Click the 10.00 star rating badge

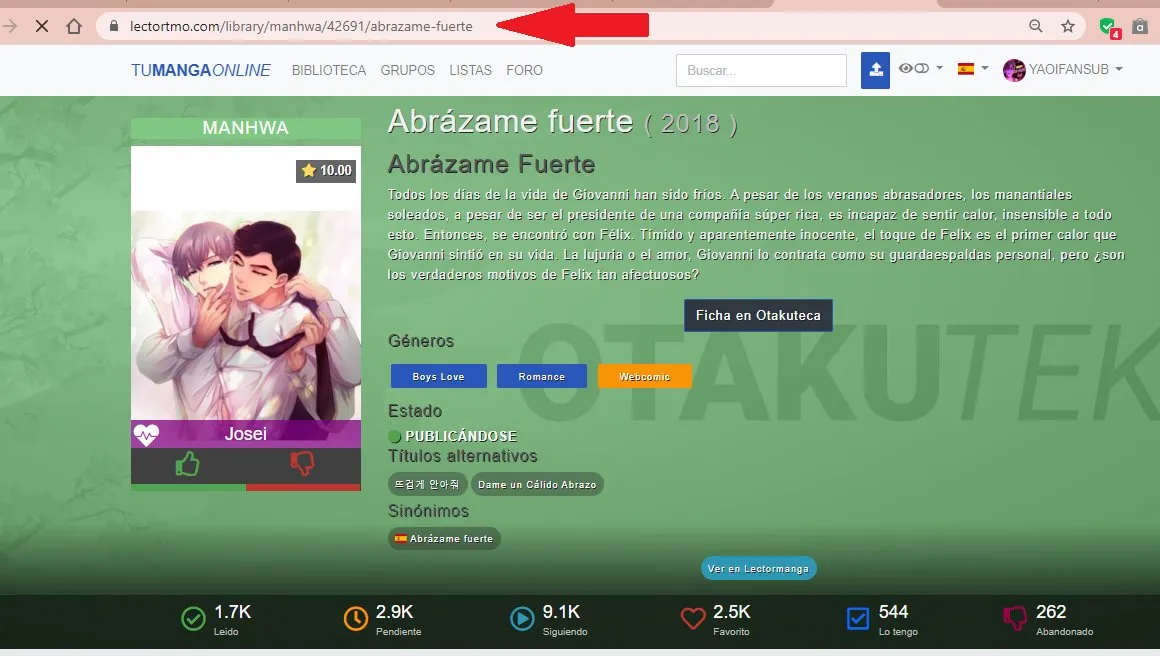pos(326,171)
